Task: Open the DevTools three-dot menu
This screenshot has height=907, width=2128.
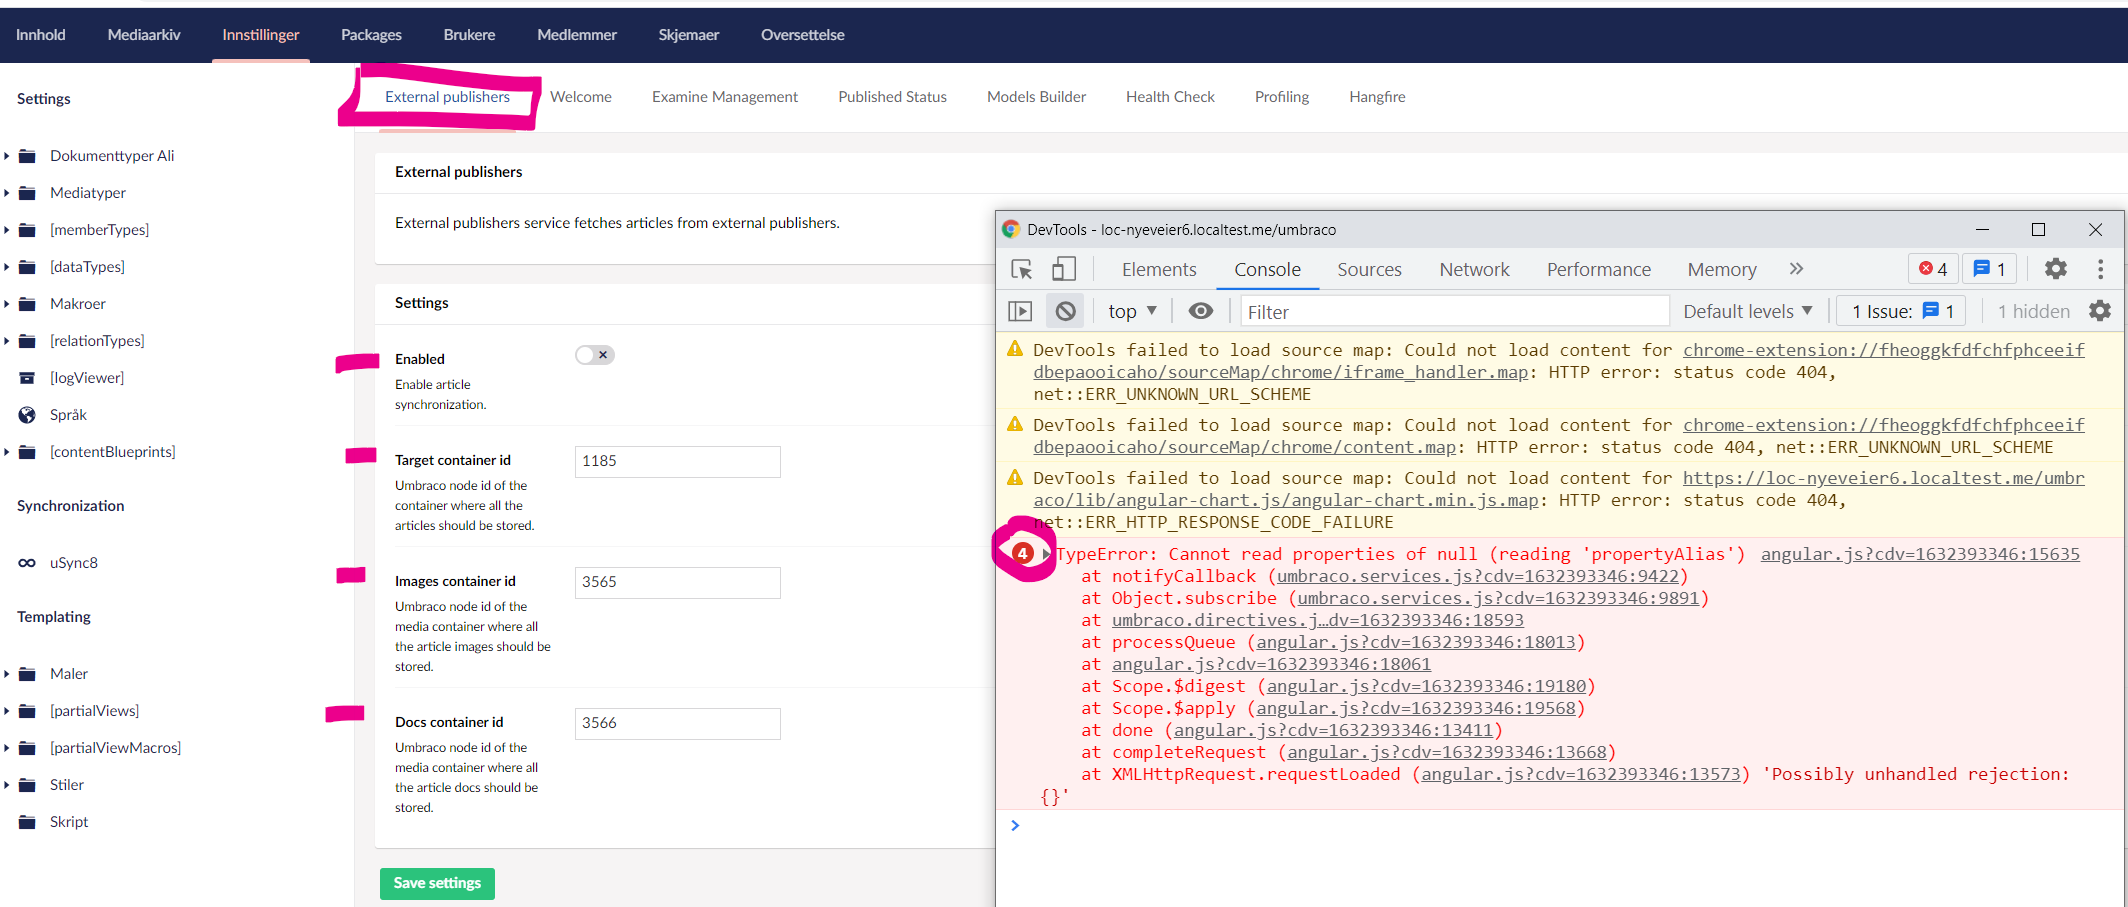Action: (2100, 269)
